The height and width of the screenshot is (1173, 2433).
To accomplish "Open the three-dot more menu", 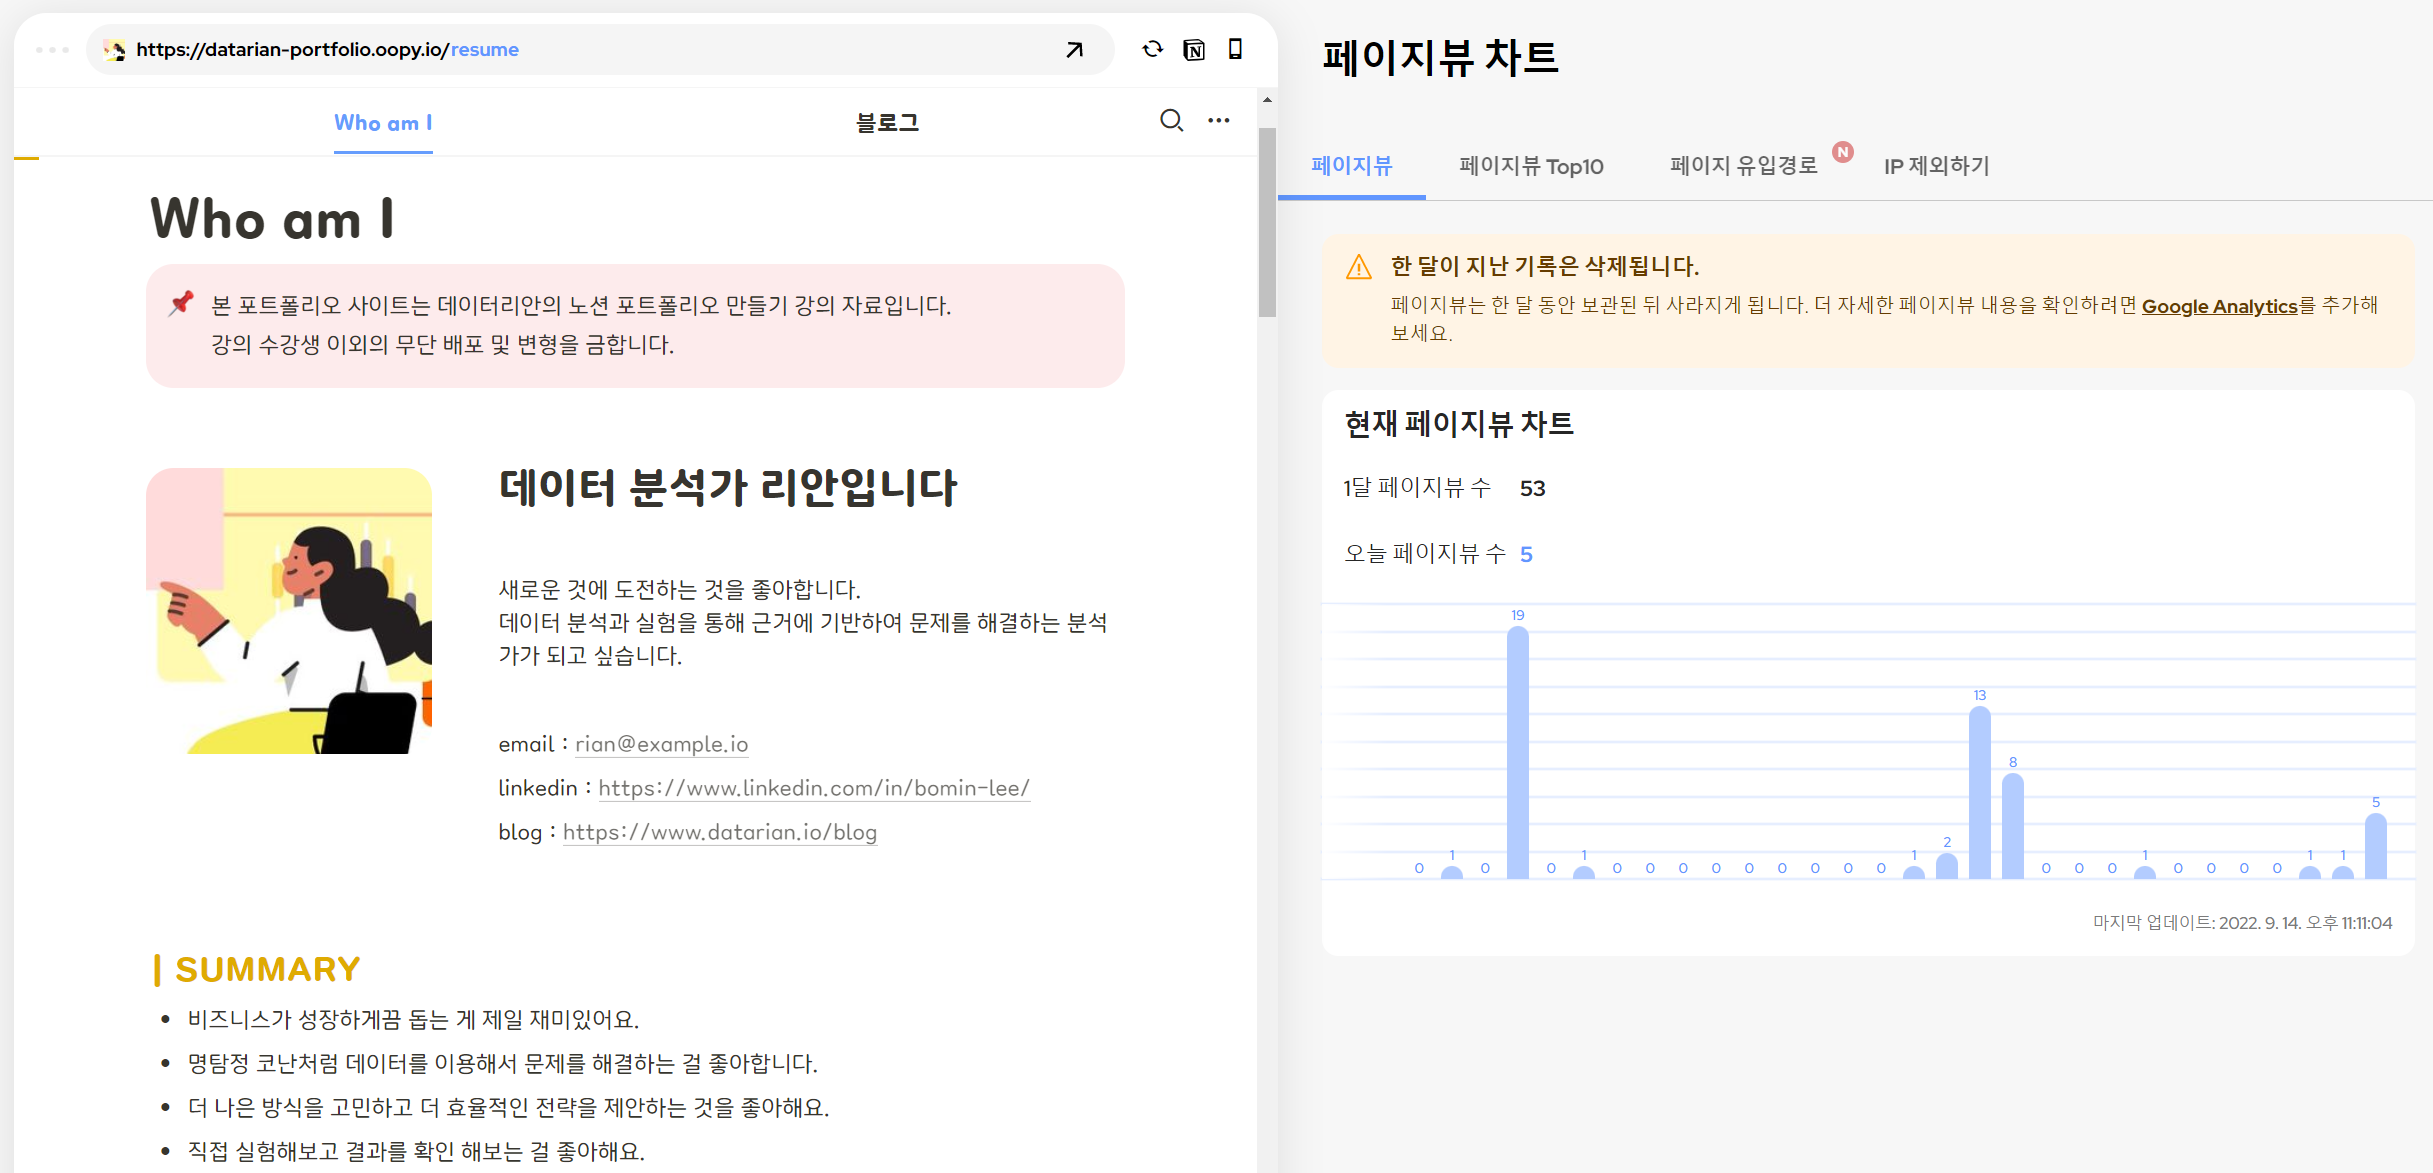I will coord(1218,120).
